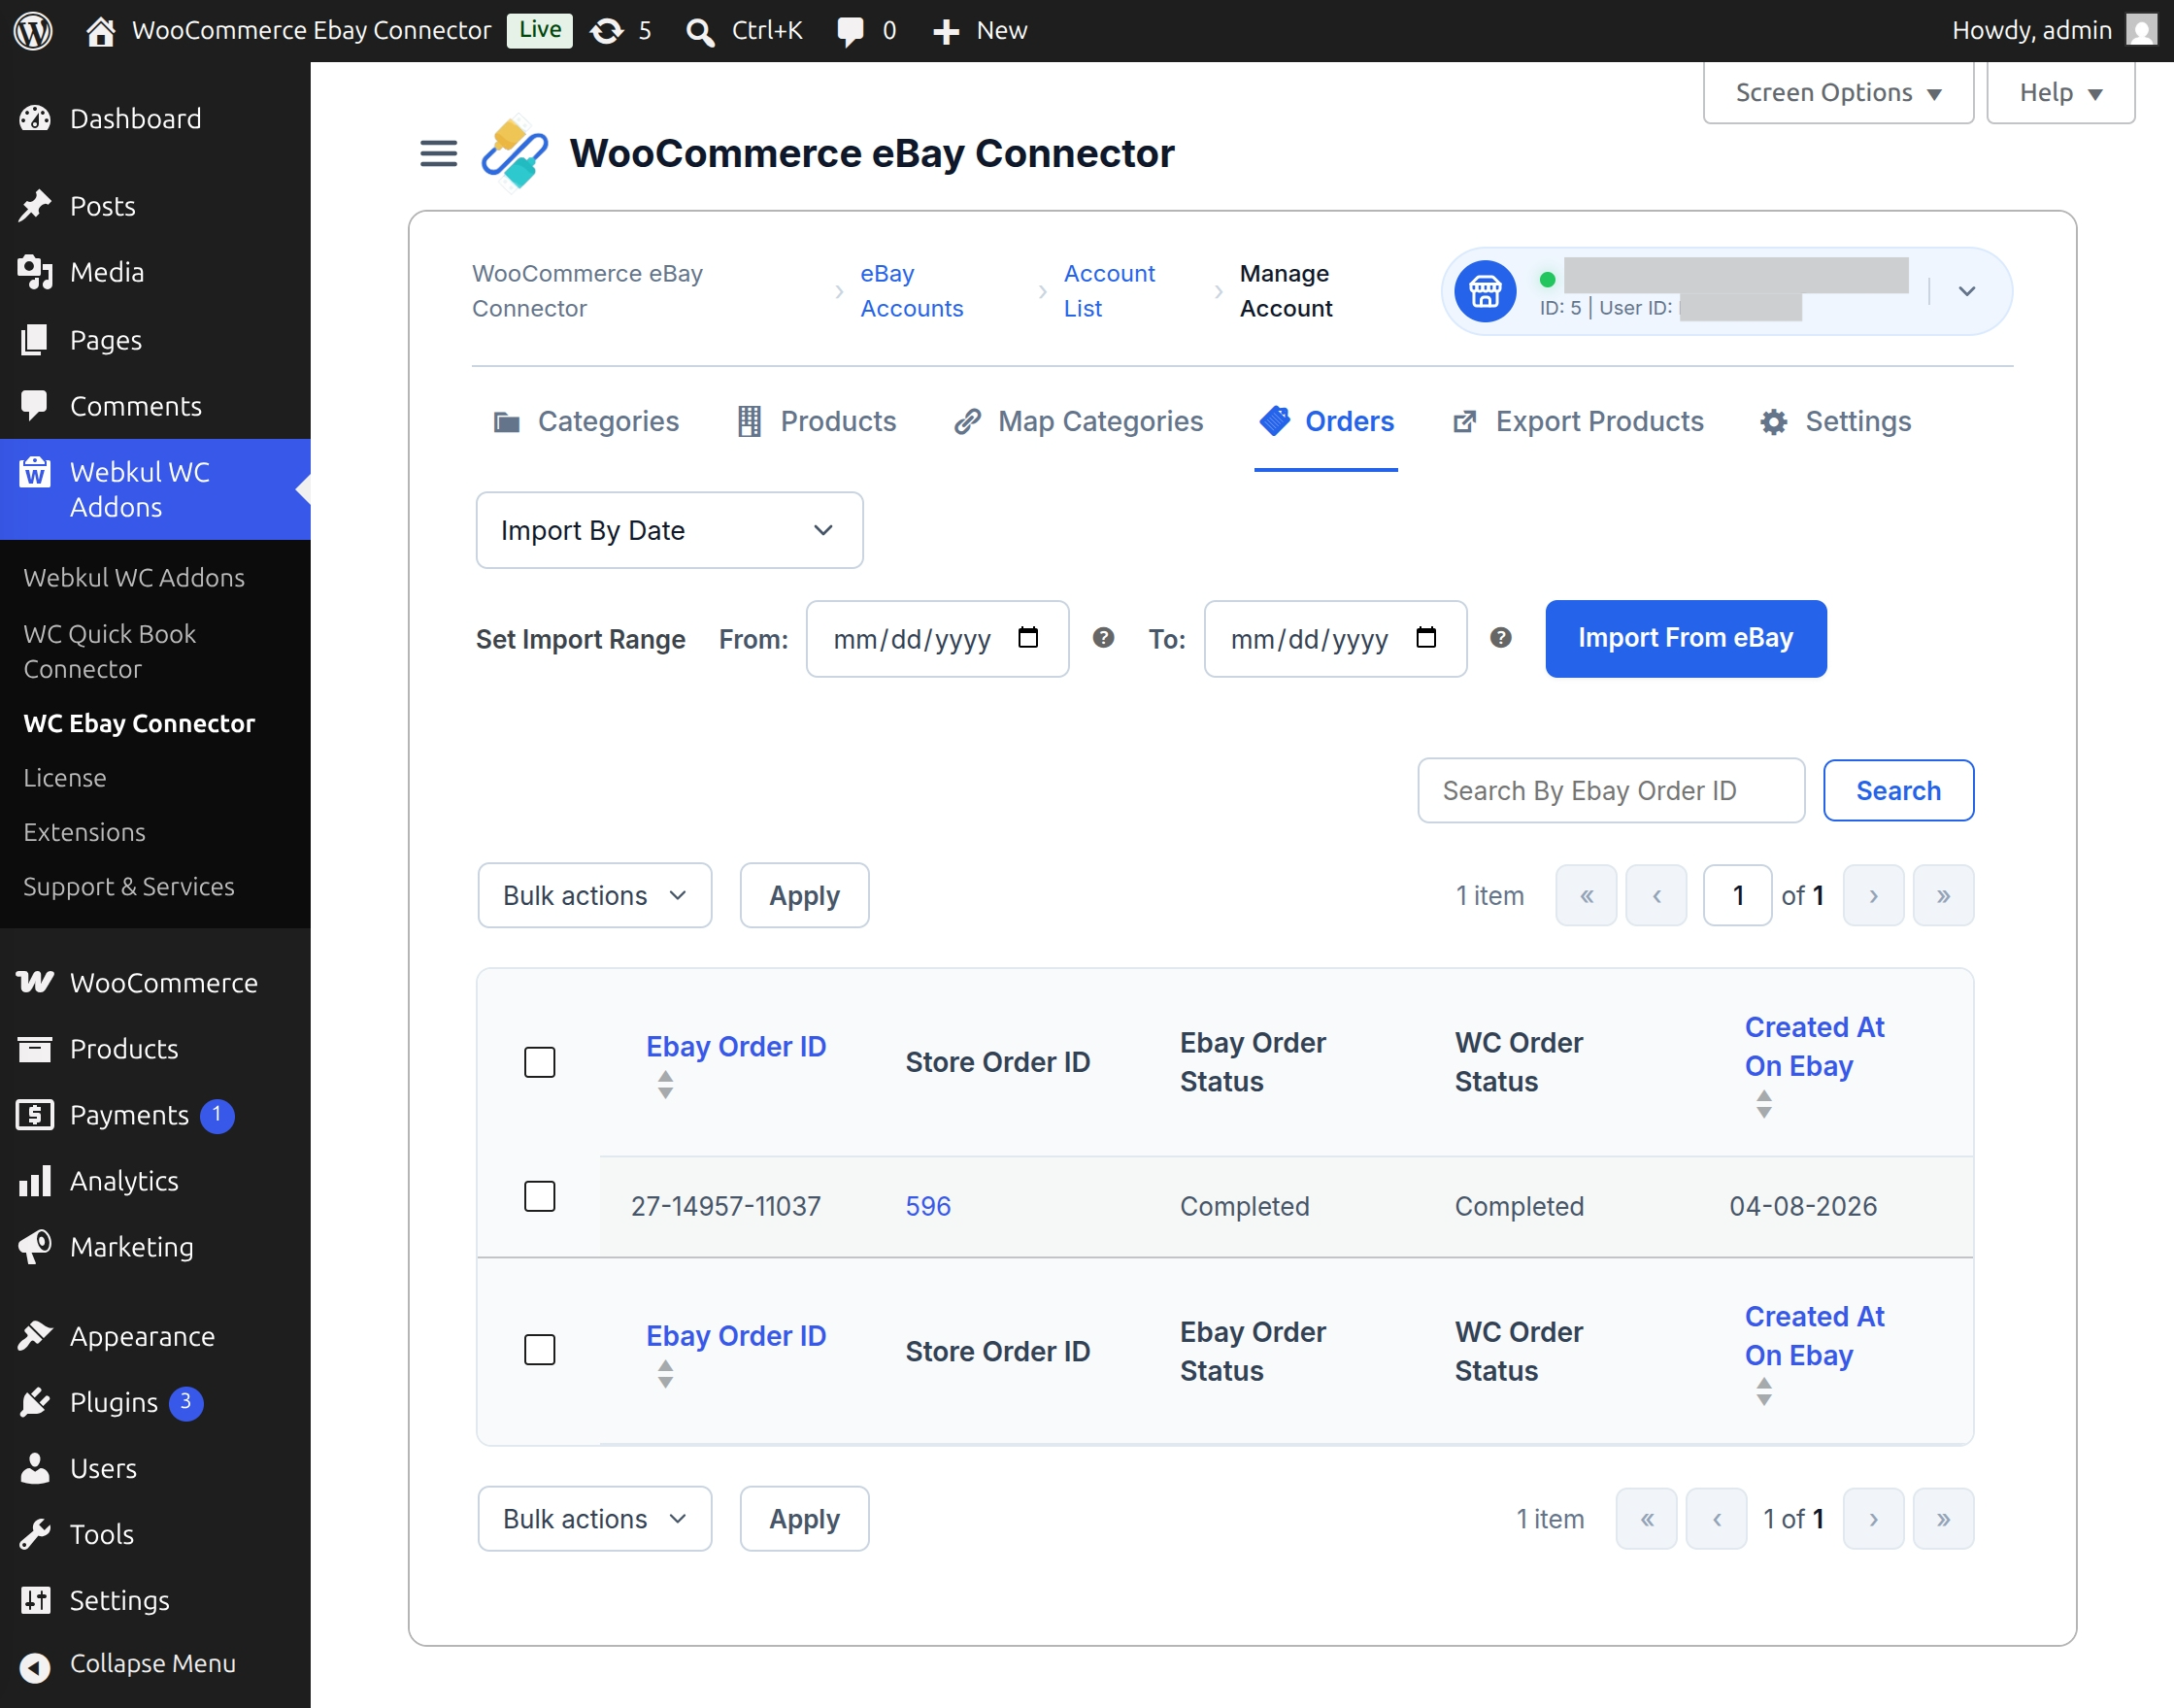Click the top next page arrow button
The image size is (2174, 1708).
pyautogui.click(x=1873, y=896)
